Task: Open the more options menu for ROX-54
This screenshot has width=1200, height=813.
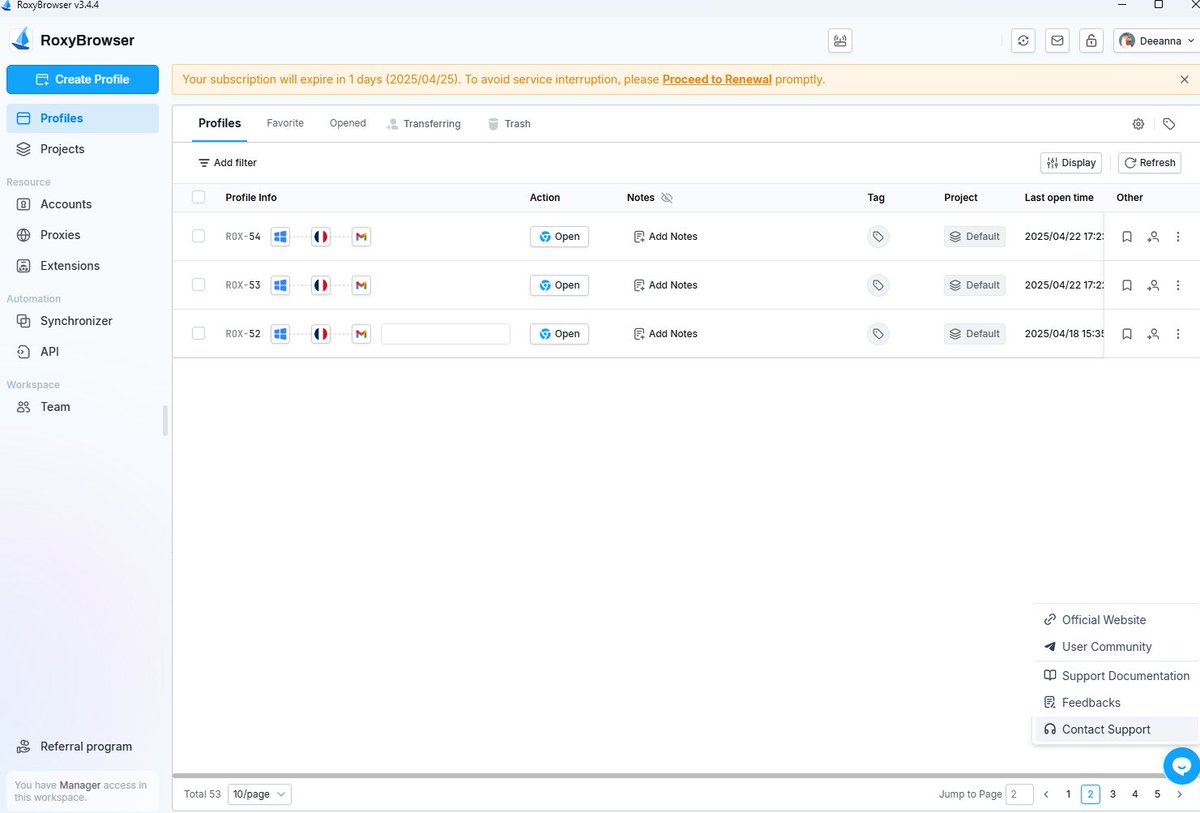Action: (x=1178, y=237)
